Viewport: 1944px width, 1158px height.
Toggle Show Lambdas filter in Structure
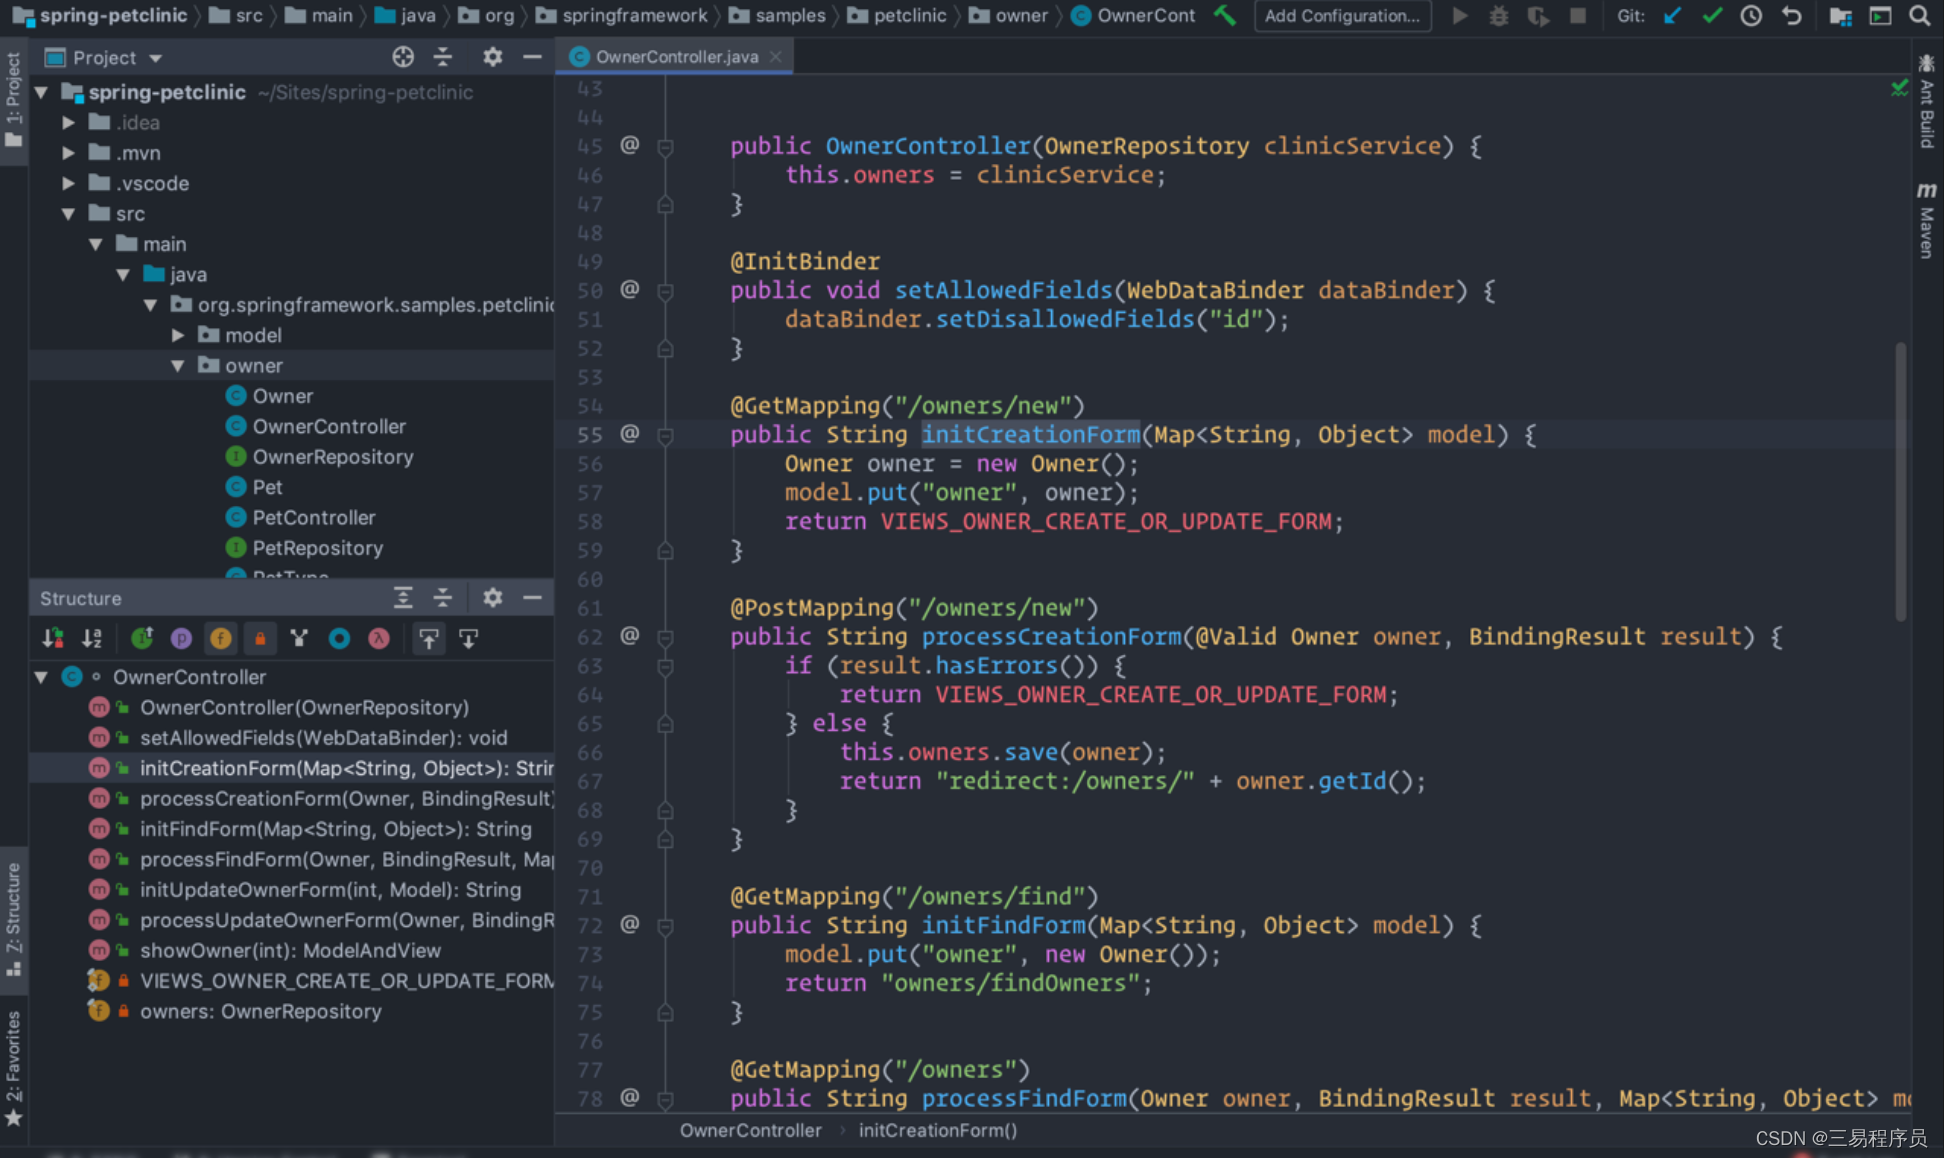tap(379, 638)
